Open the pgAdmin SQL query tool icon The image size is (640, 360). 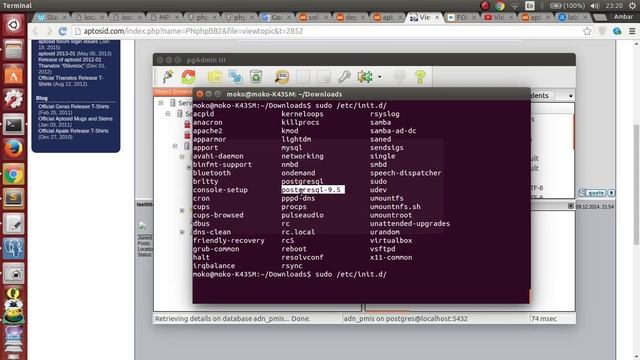[x=282, y=76]
